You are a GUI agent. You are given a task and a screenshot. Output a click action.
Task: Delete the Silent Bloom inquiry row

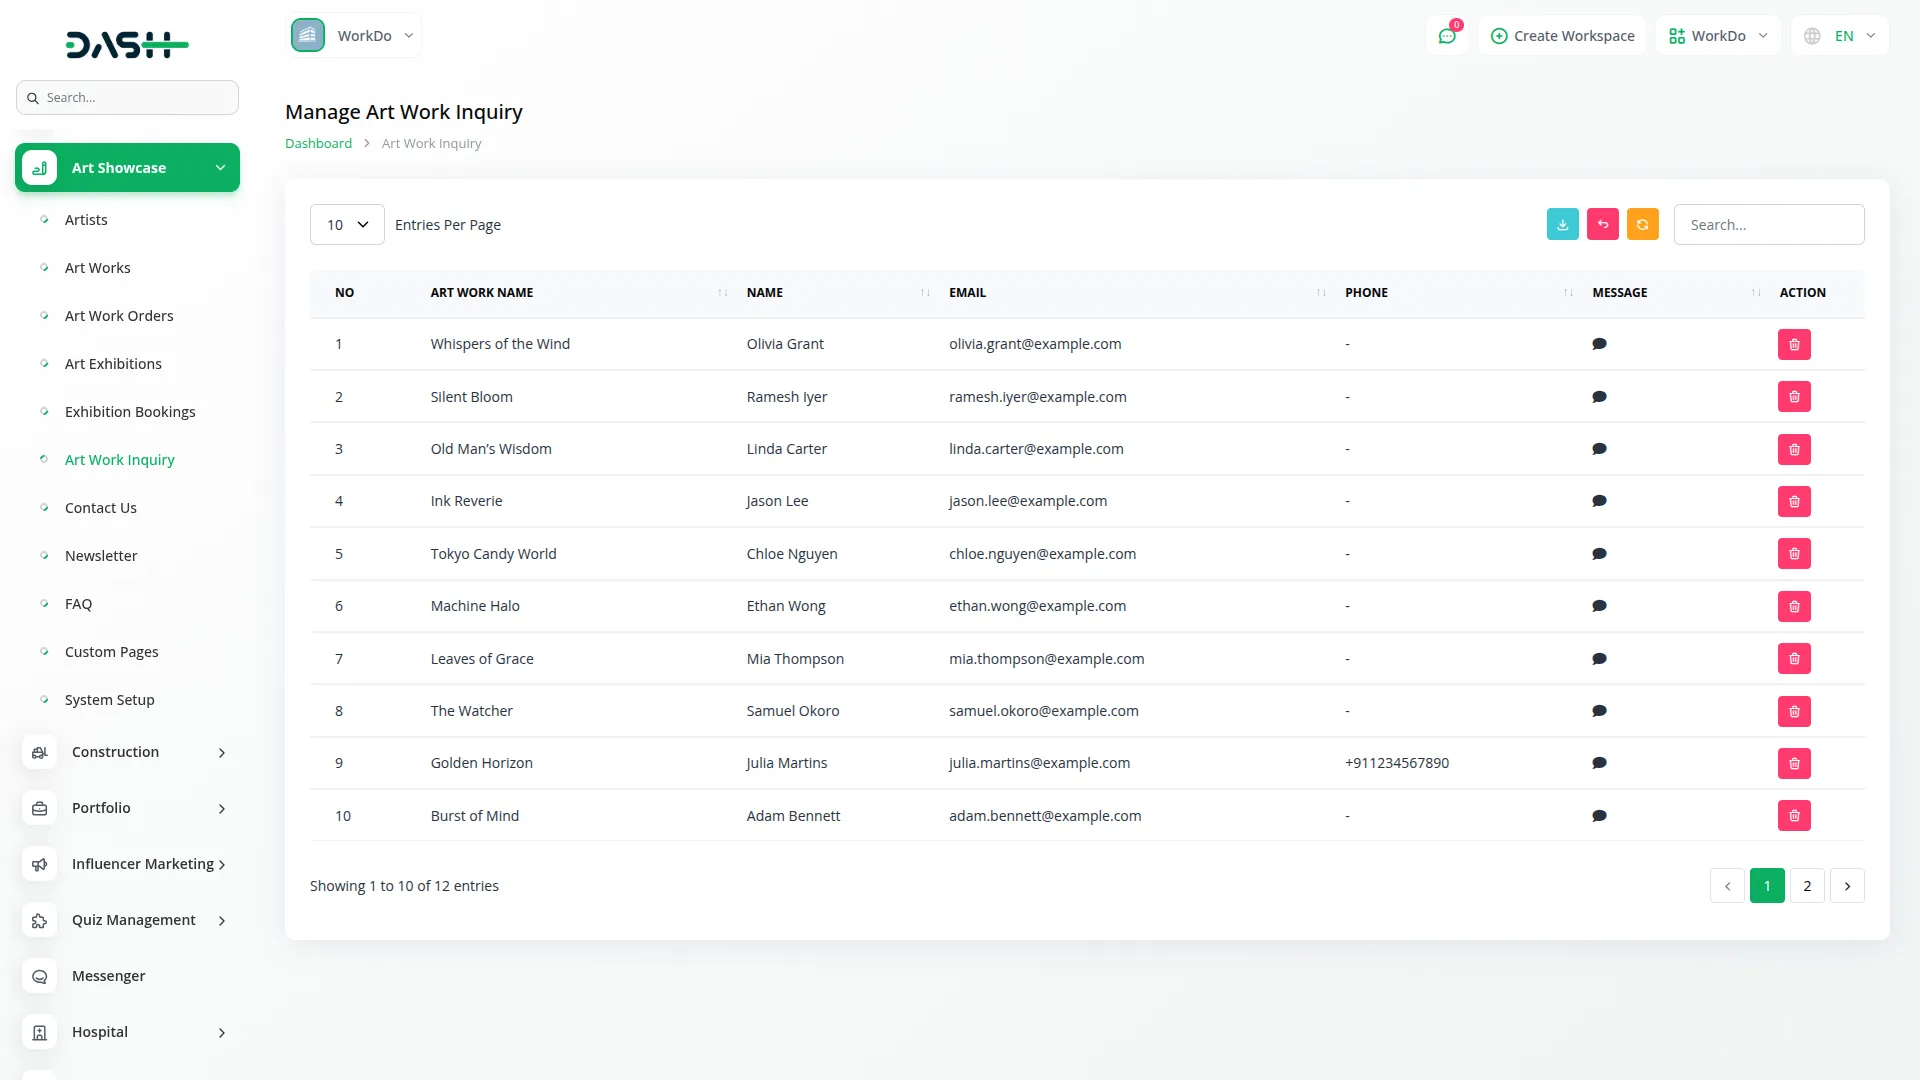click(1794, 397)
